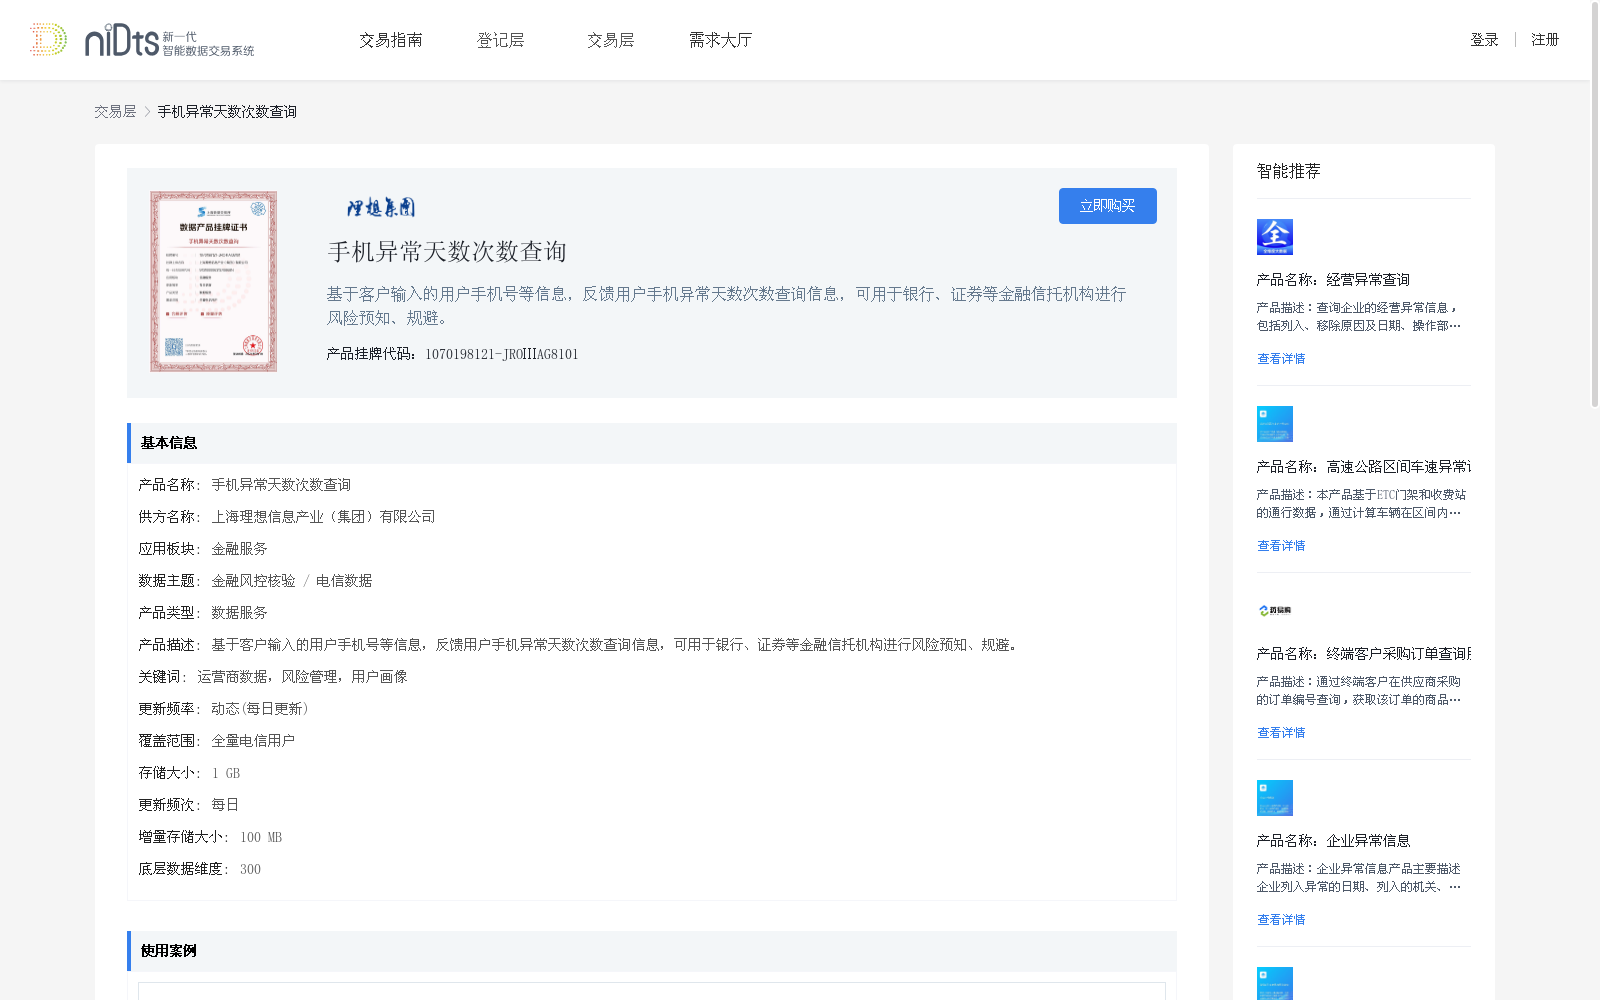
Task: Click the 基本信息 section header
Action: point(652,443)
